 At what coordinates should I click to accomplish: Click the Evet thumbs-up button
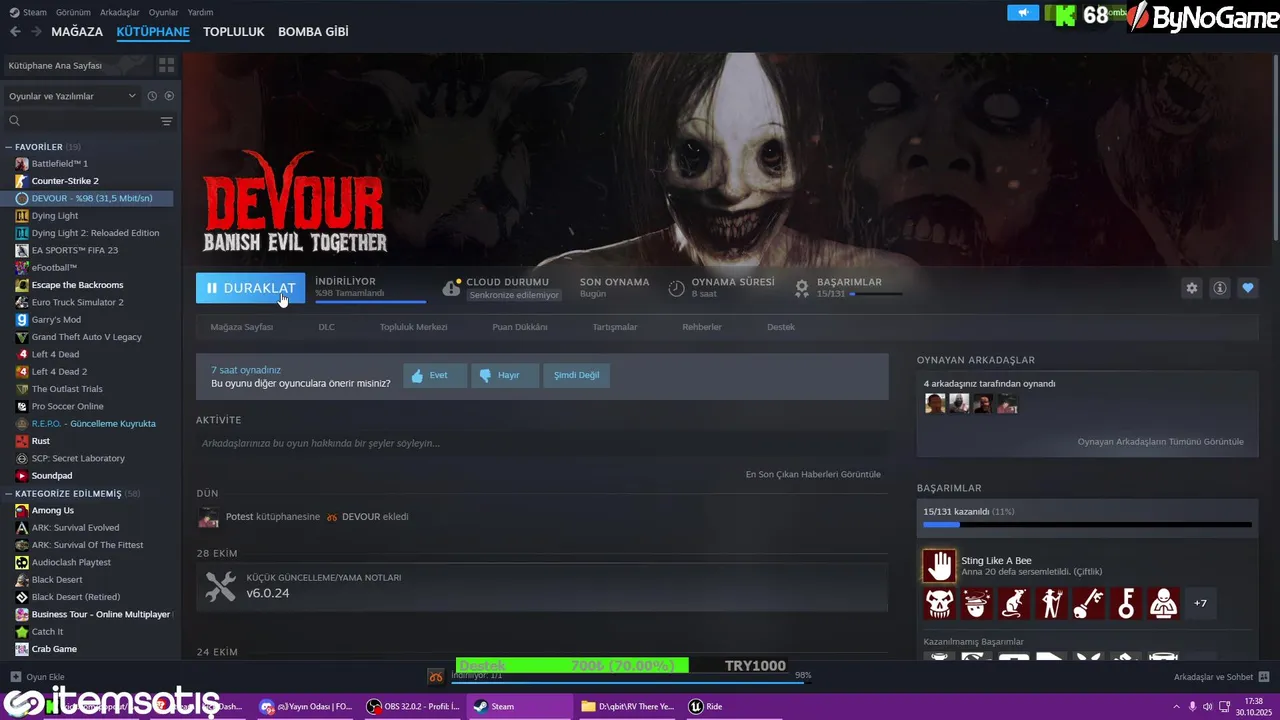pyautogui.click(x=435, y=375)
